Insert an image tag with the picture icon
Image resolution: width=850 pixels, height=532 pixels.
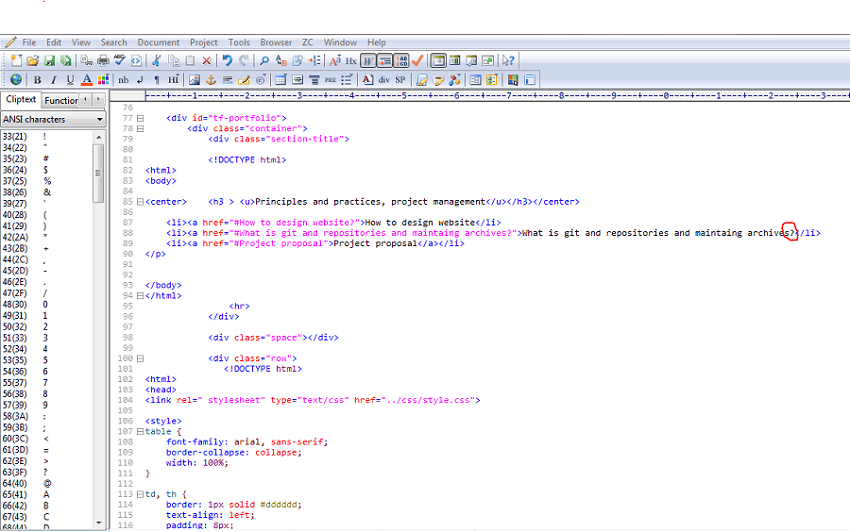coord(195,80)
